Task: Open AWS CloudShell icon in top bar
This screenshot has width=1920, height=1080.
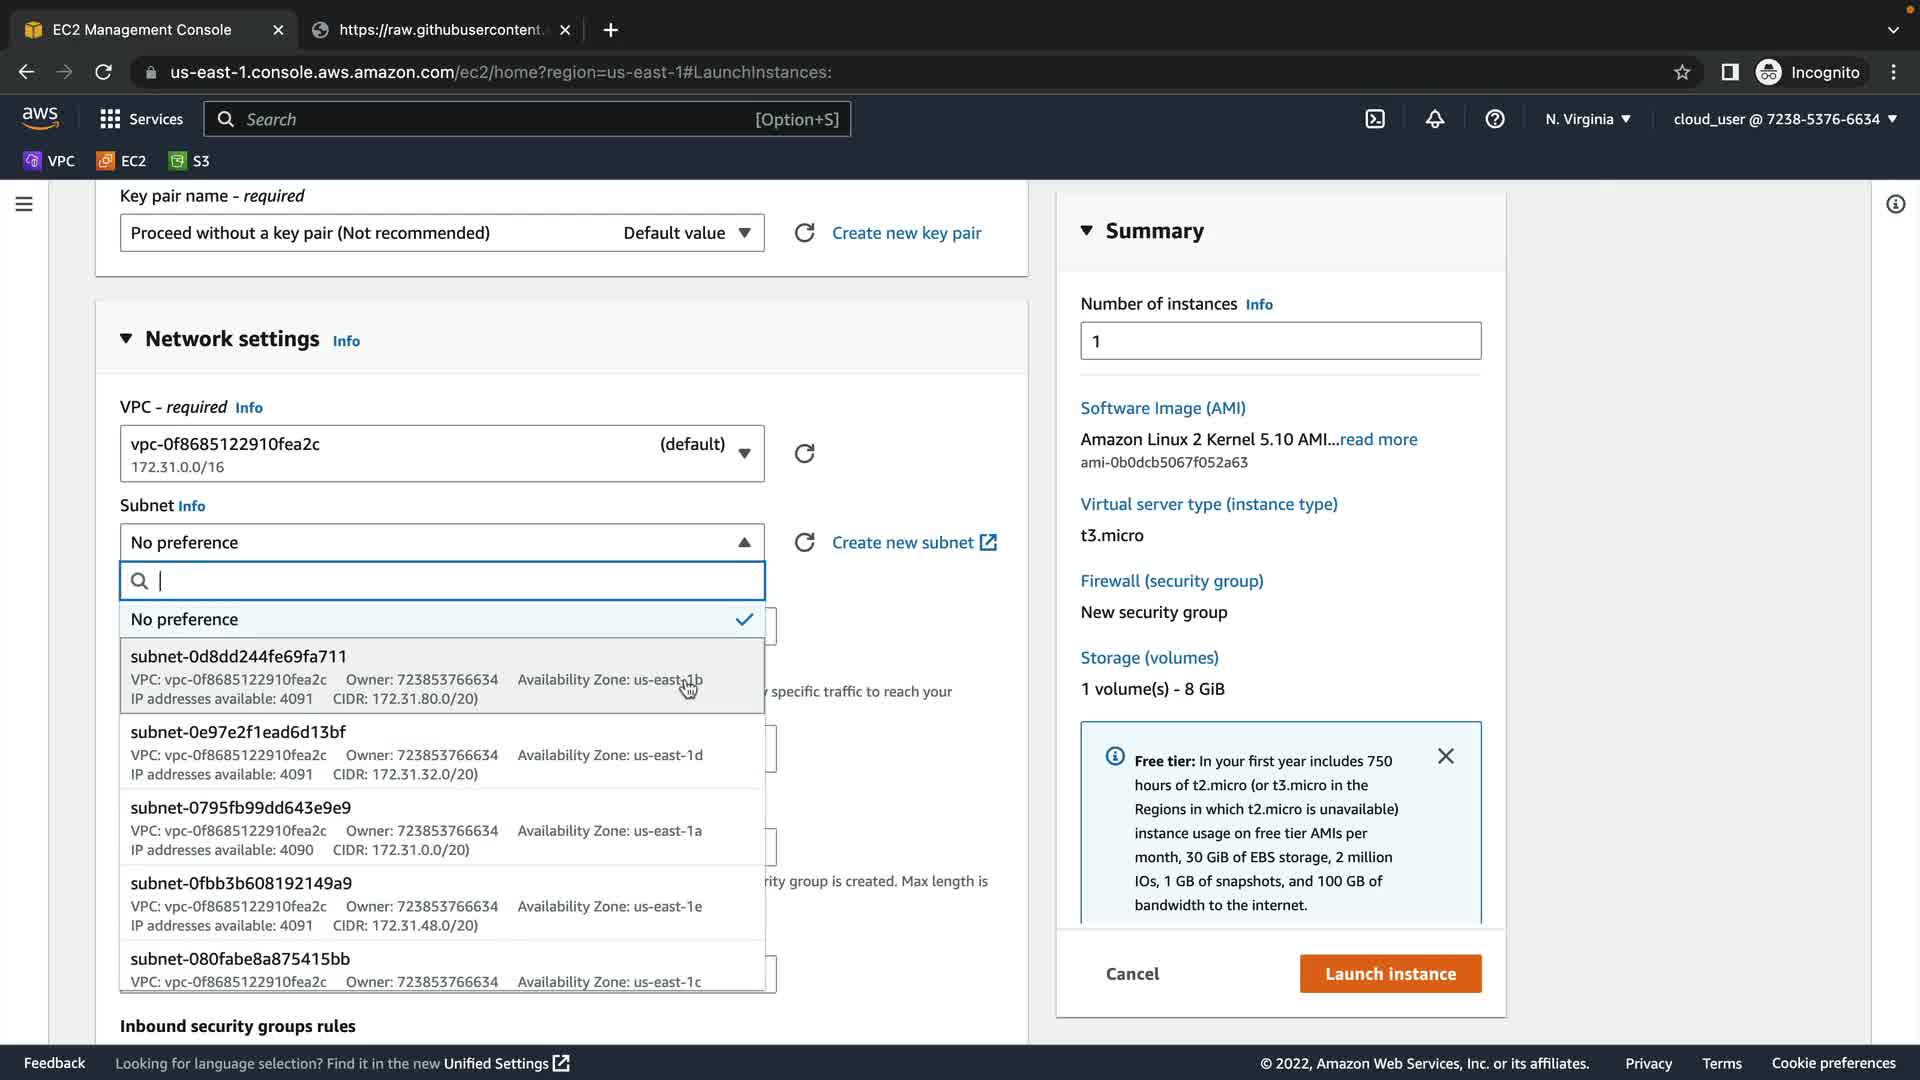Action: coord(1375,119)
